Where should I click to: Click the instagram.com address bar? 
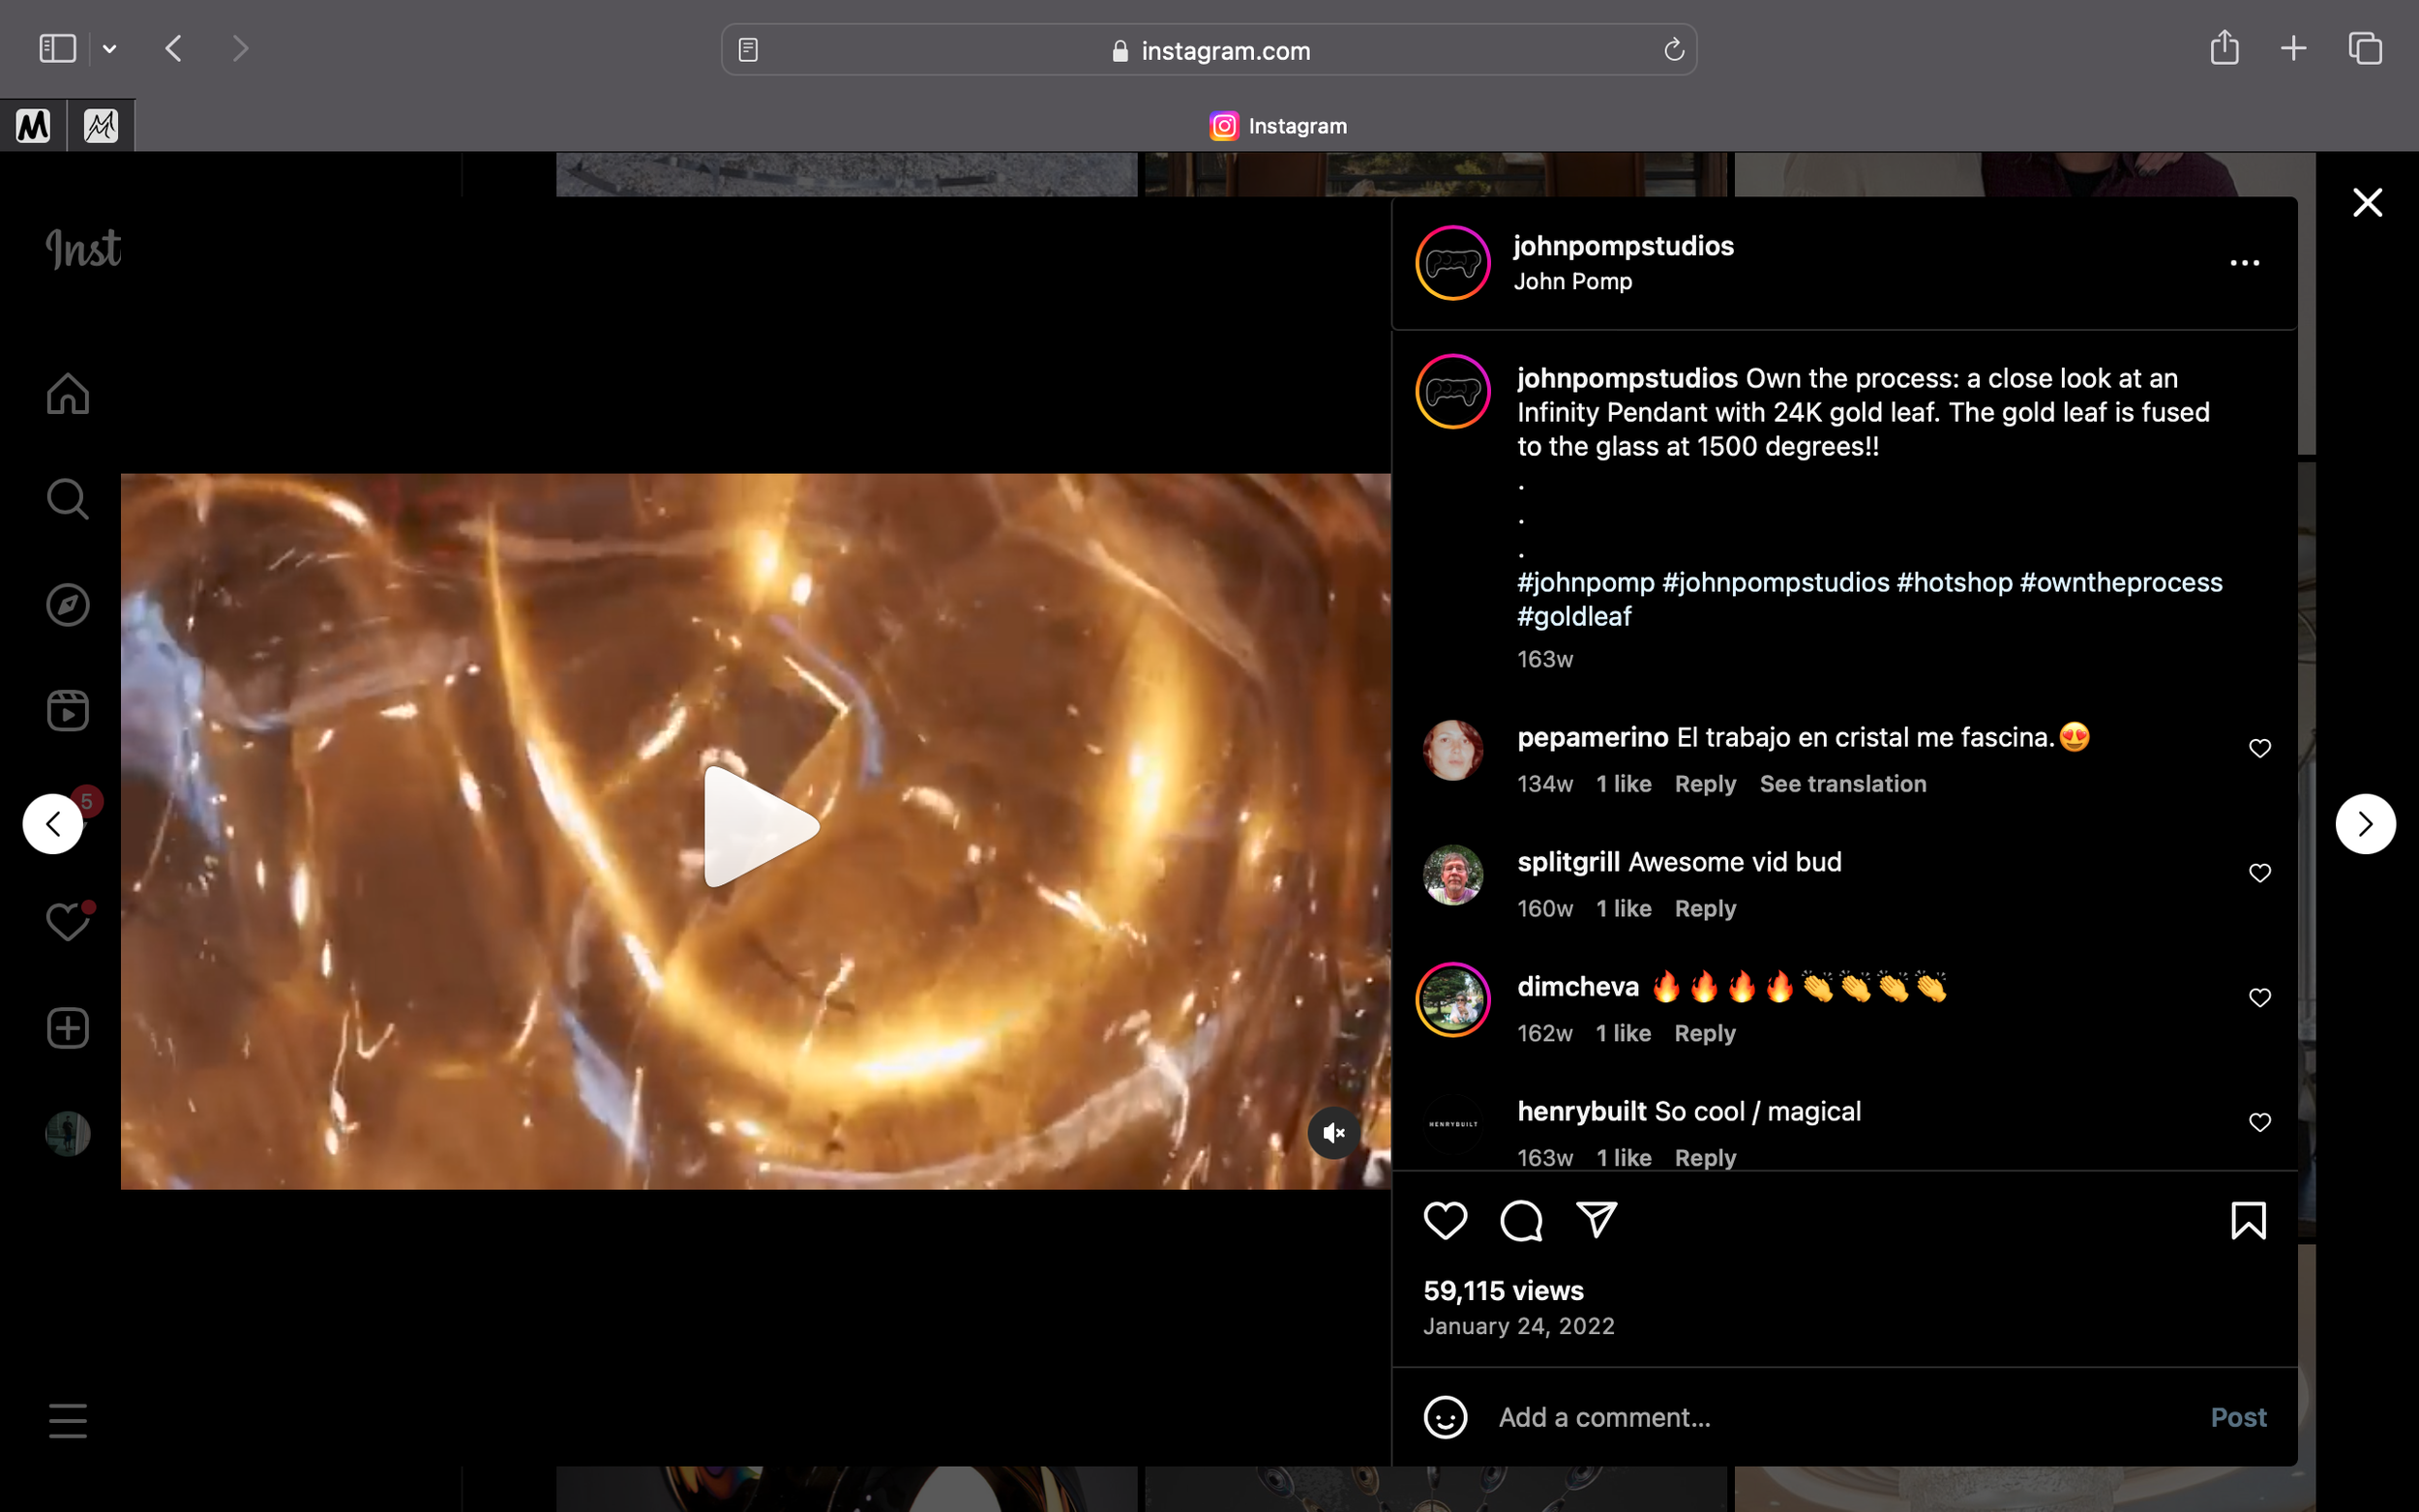click(x=1209, y=50)
